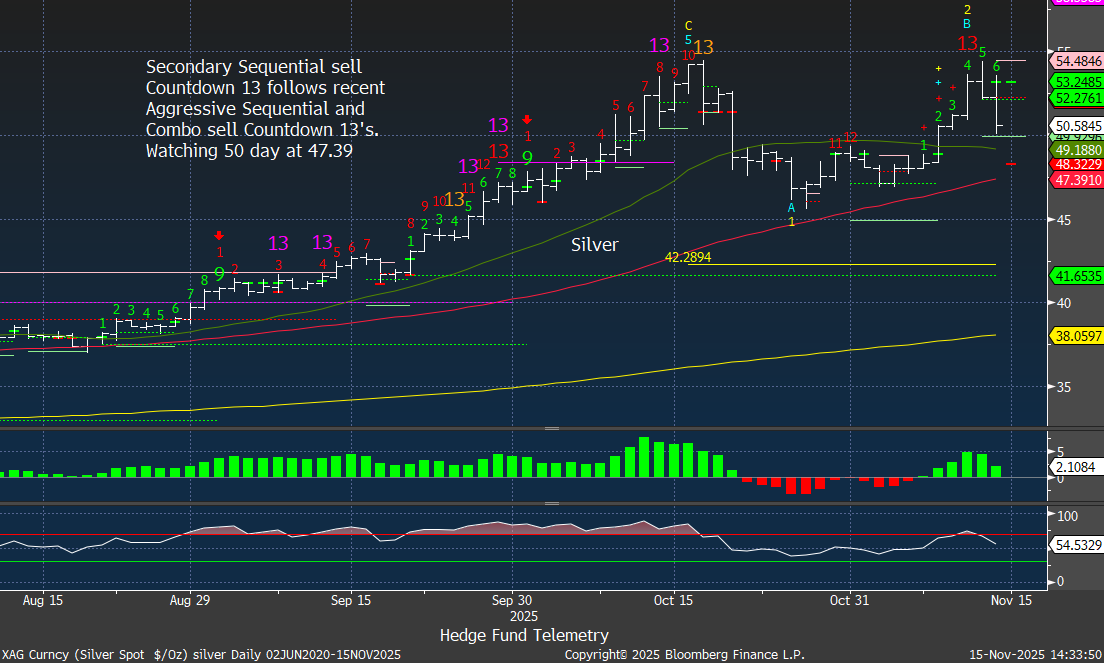Click the red down arrow above late-August bars
The image size is (1104, 663).
point(220,236)
